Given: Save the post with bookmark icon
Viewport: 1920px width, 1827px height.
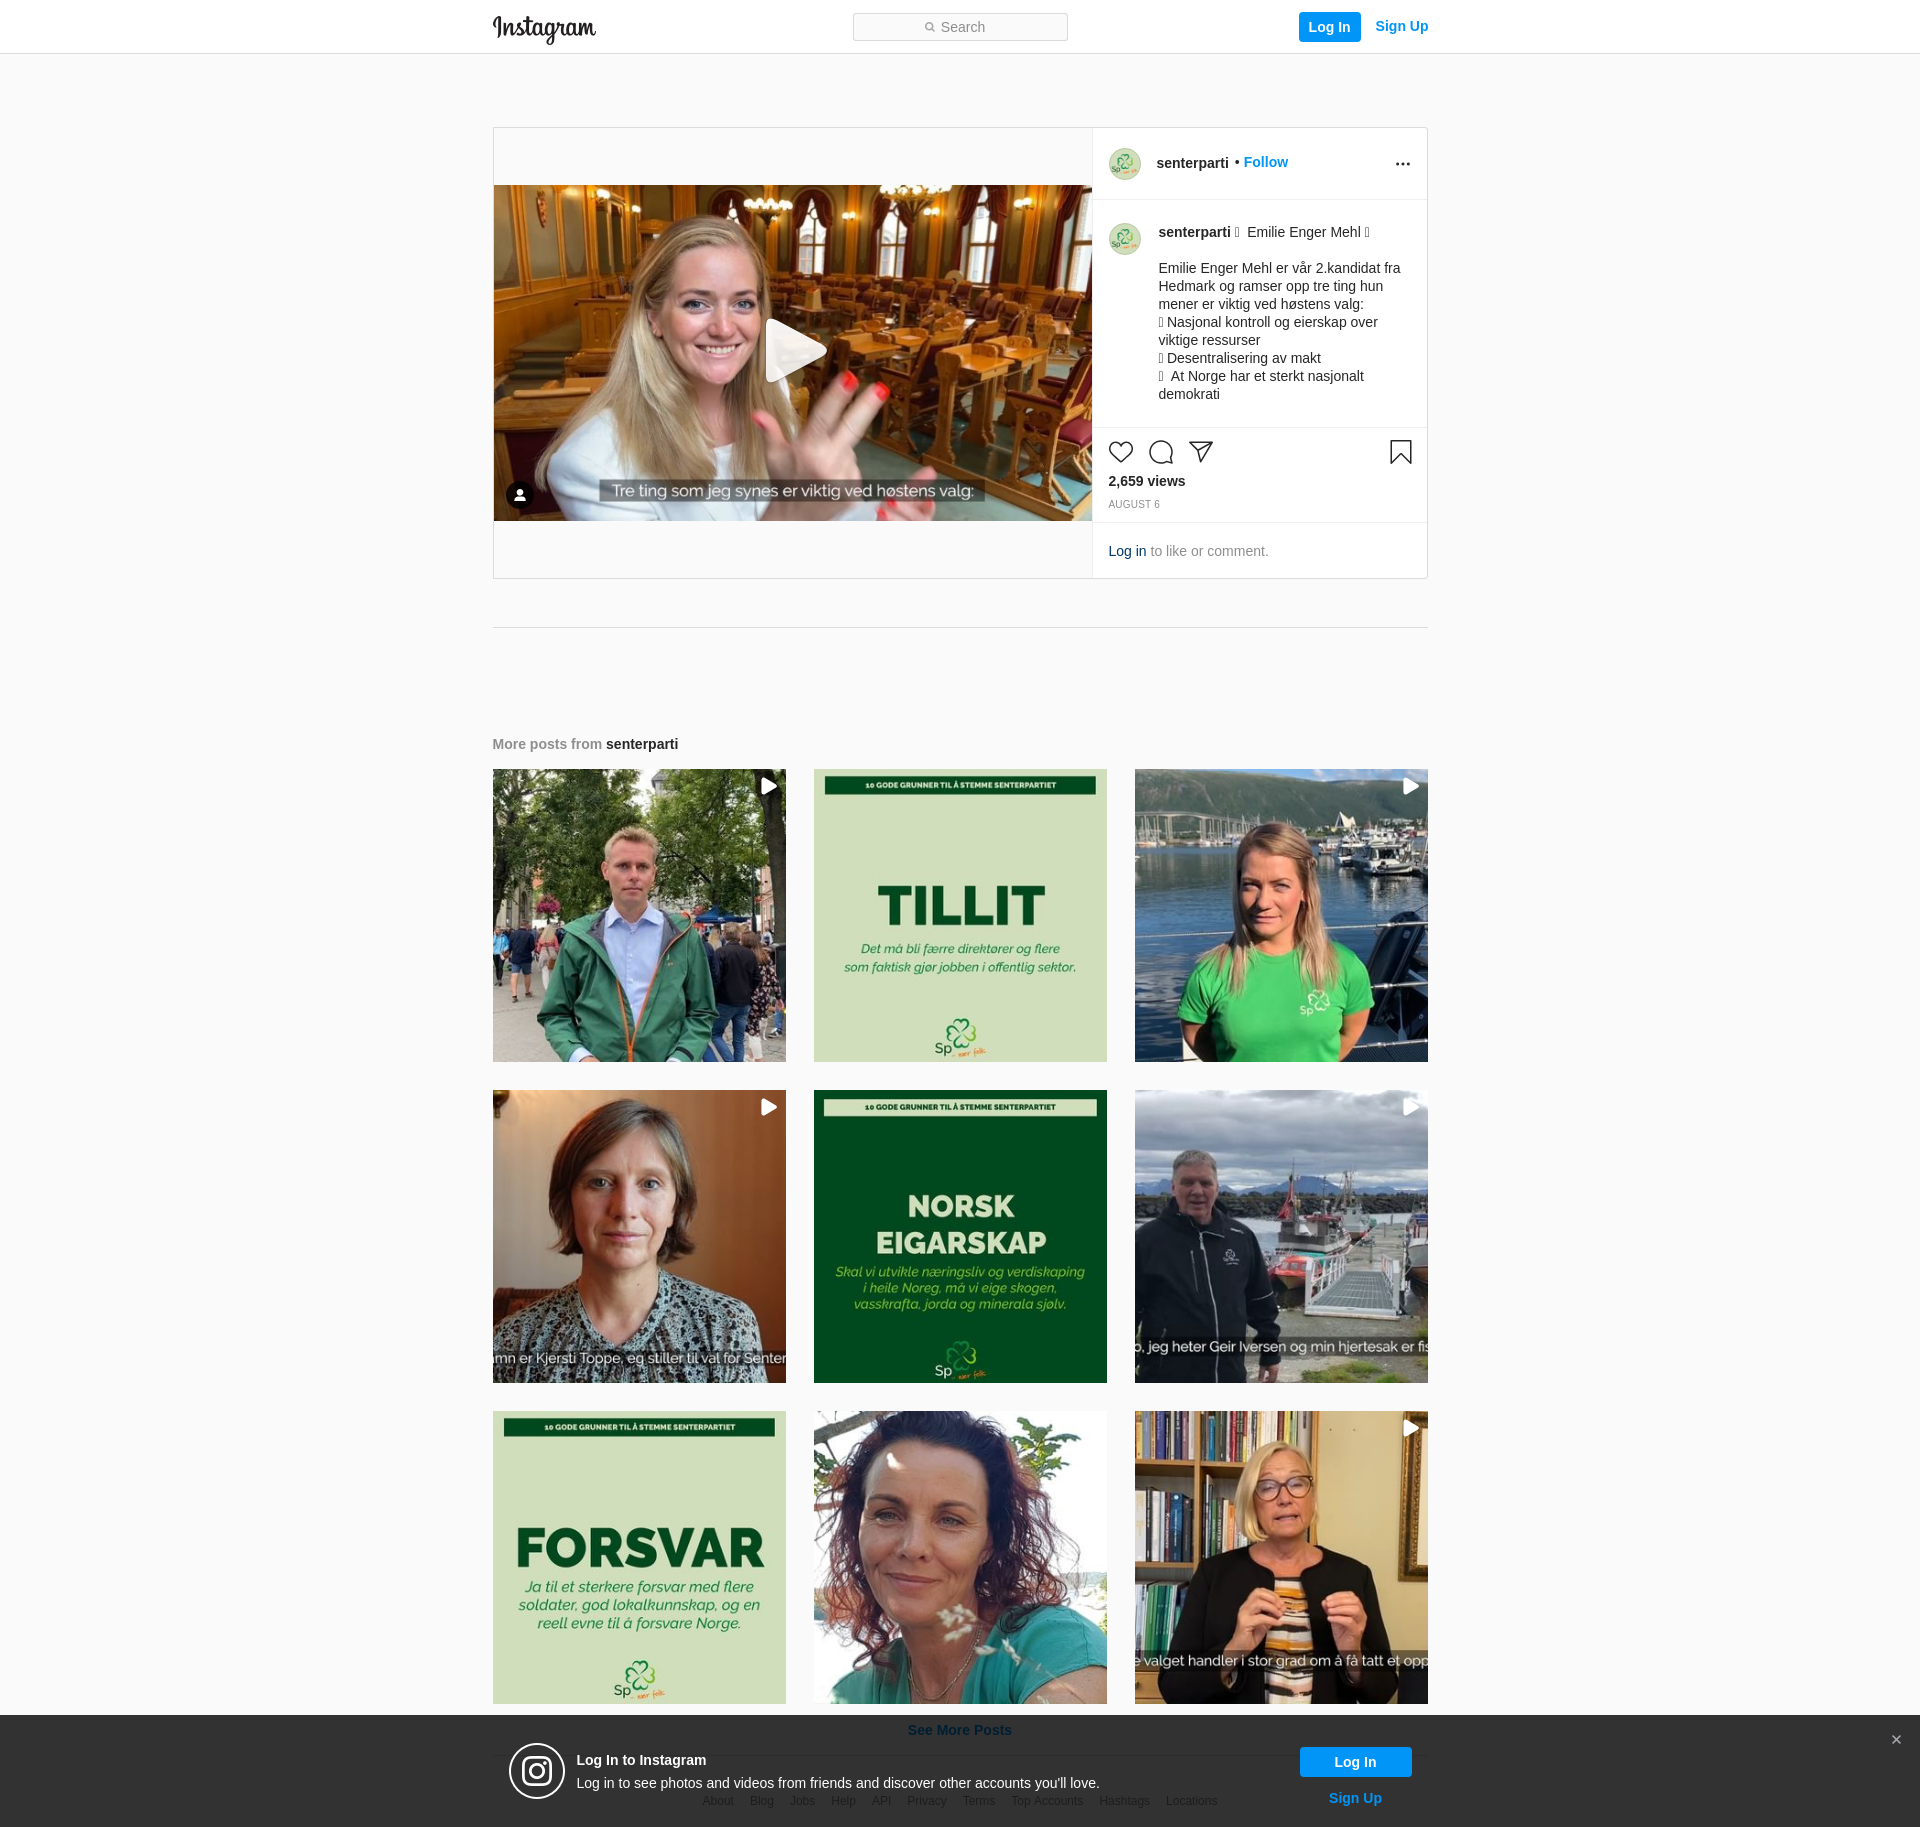Looking at the screenshot, I should 1401,452.
